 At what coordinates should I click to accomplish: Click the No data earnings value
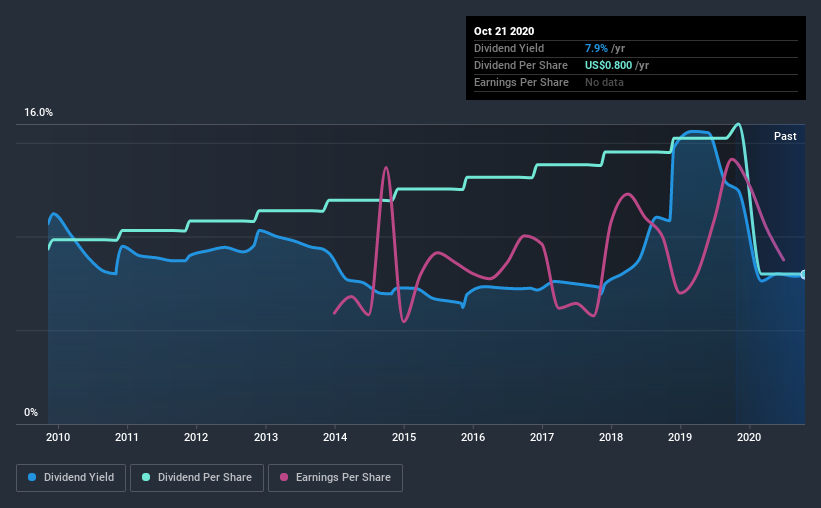(x=604, y=82)
